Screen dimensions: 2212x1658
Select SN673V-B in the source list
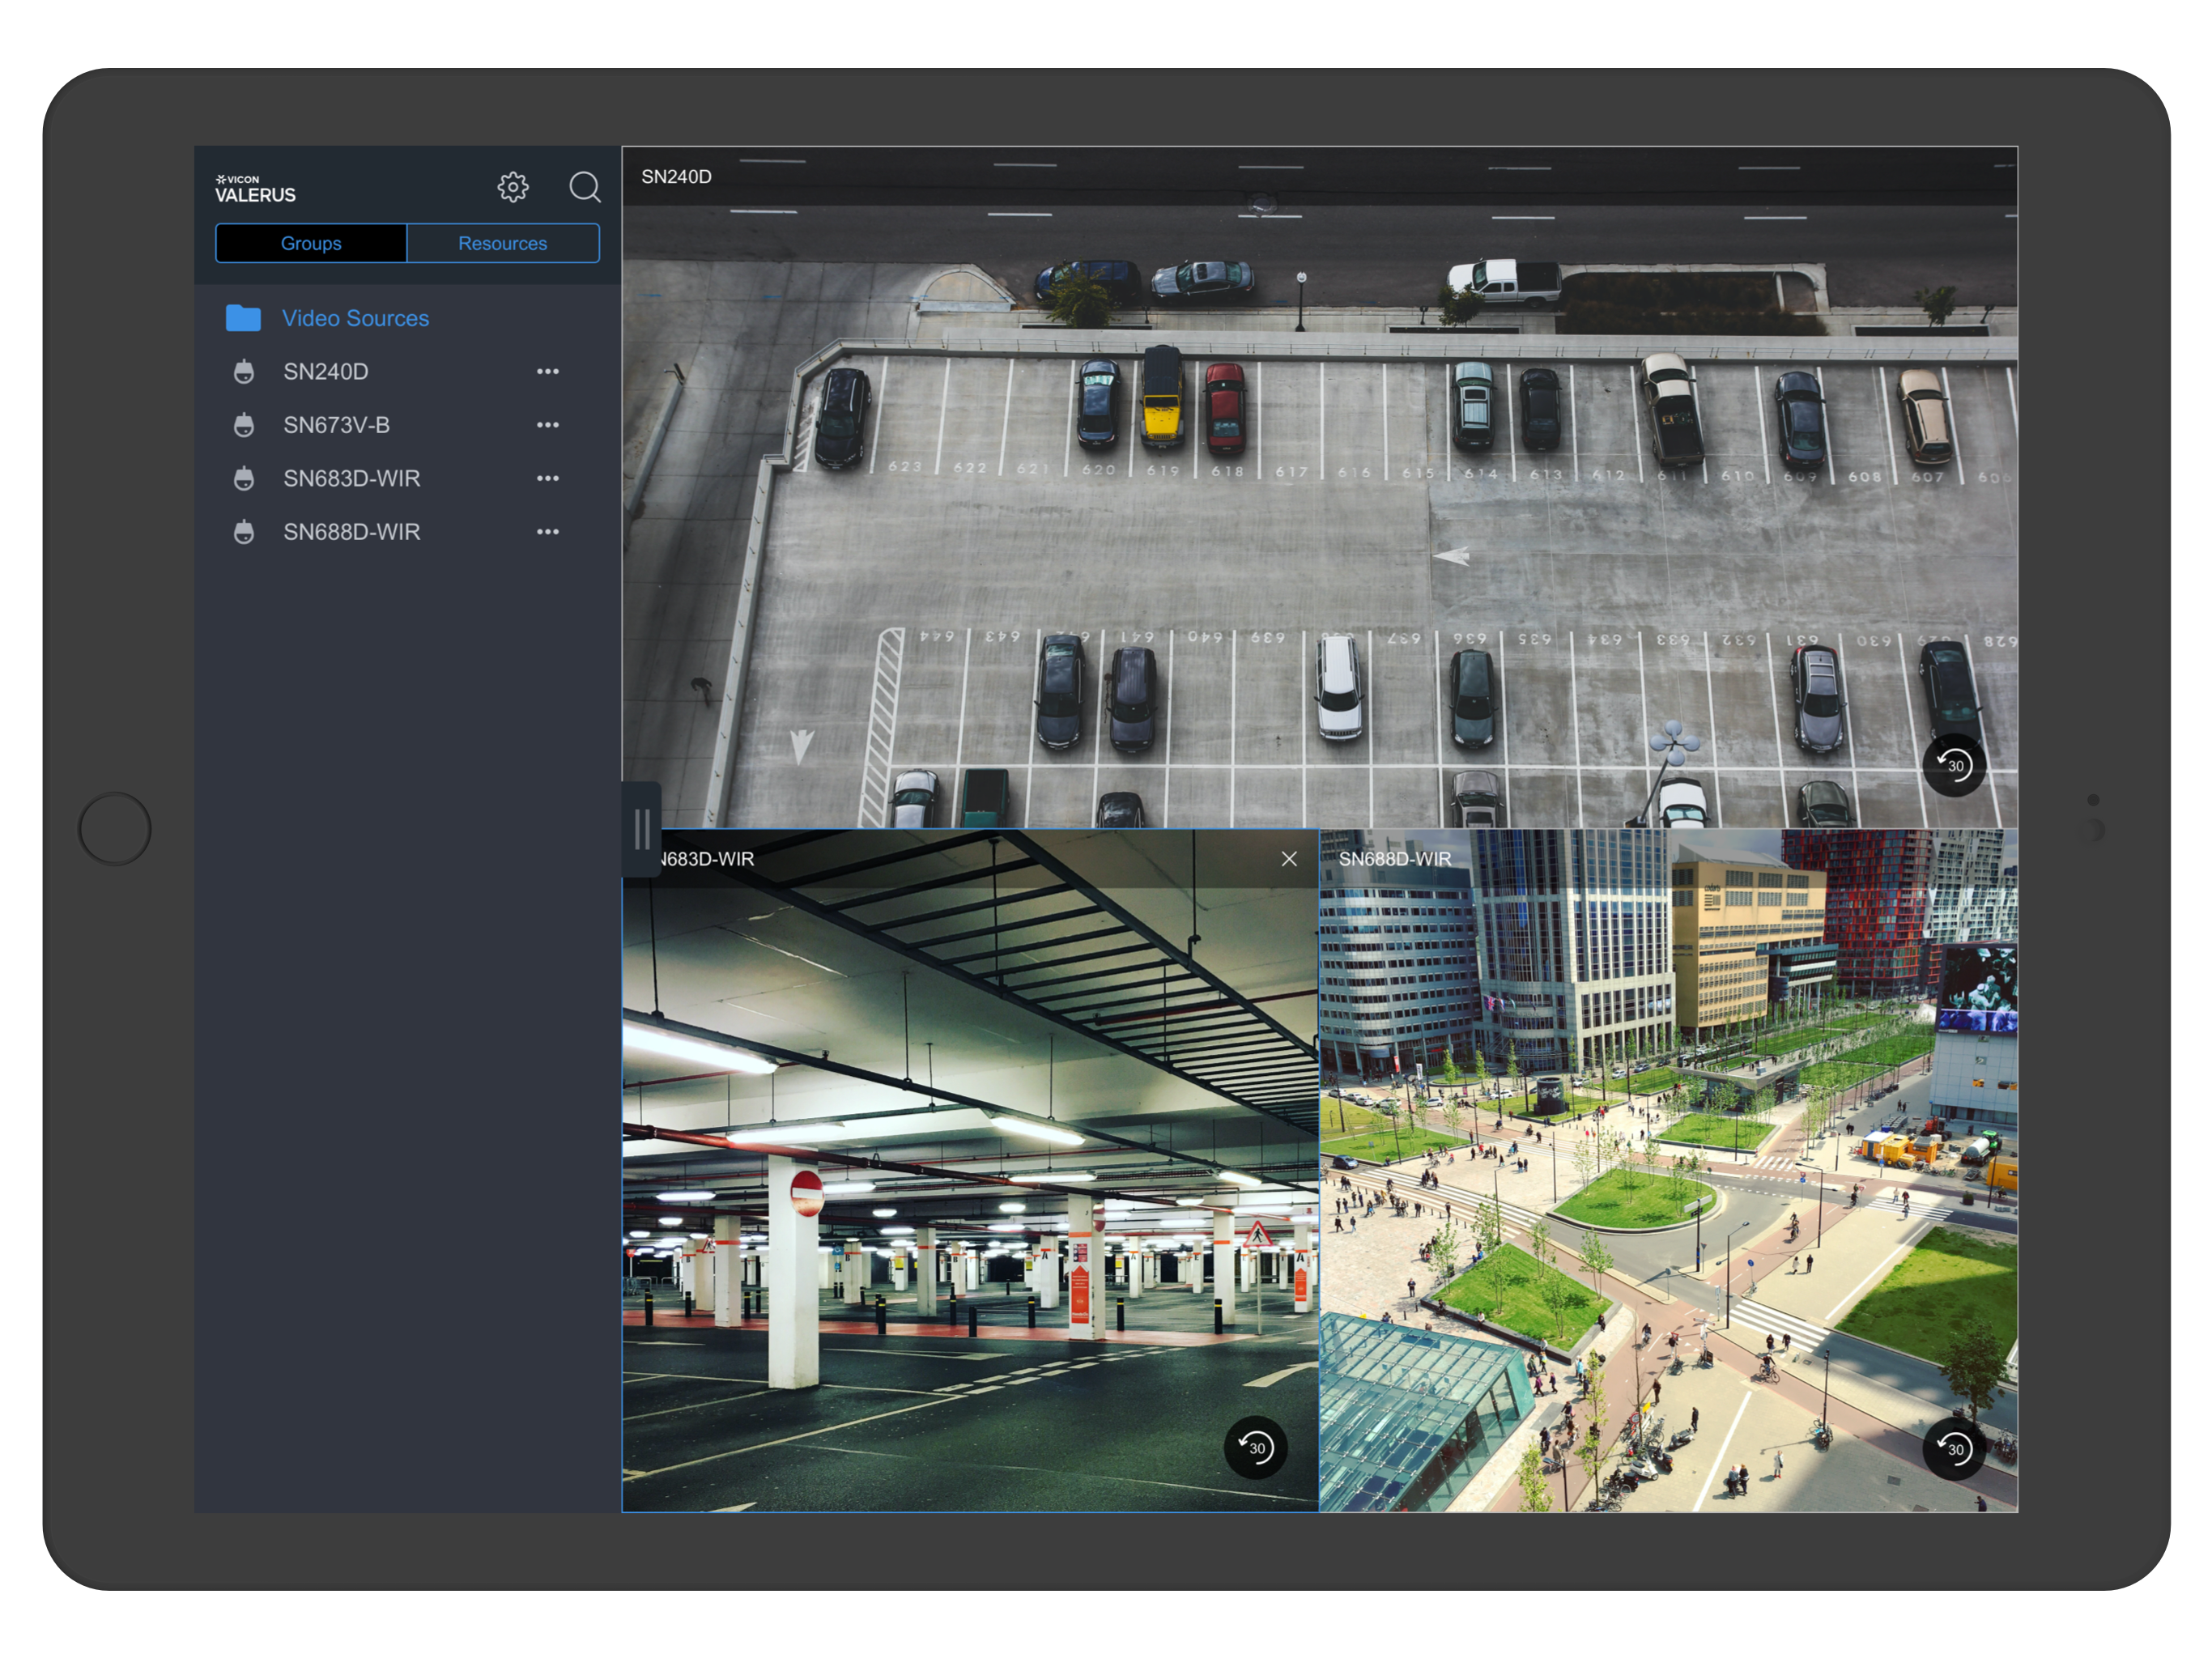[336, 425]
